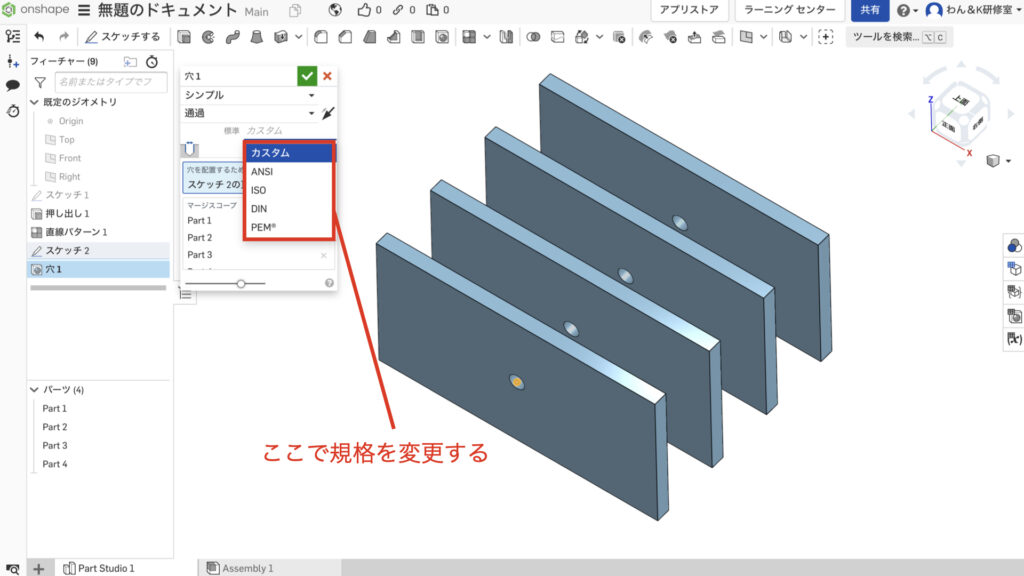Select the Sweep tool icon
The image size is (1024, 576).
[232, 37]
